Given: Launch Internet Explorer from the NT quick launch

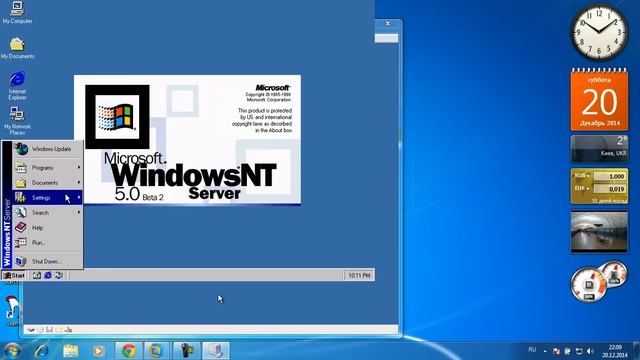Looking at the screenshot, I should click(x=48, y=276).
